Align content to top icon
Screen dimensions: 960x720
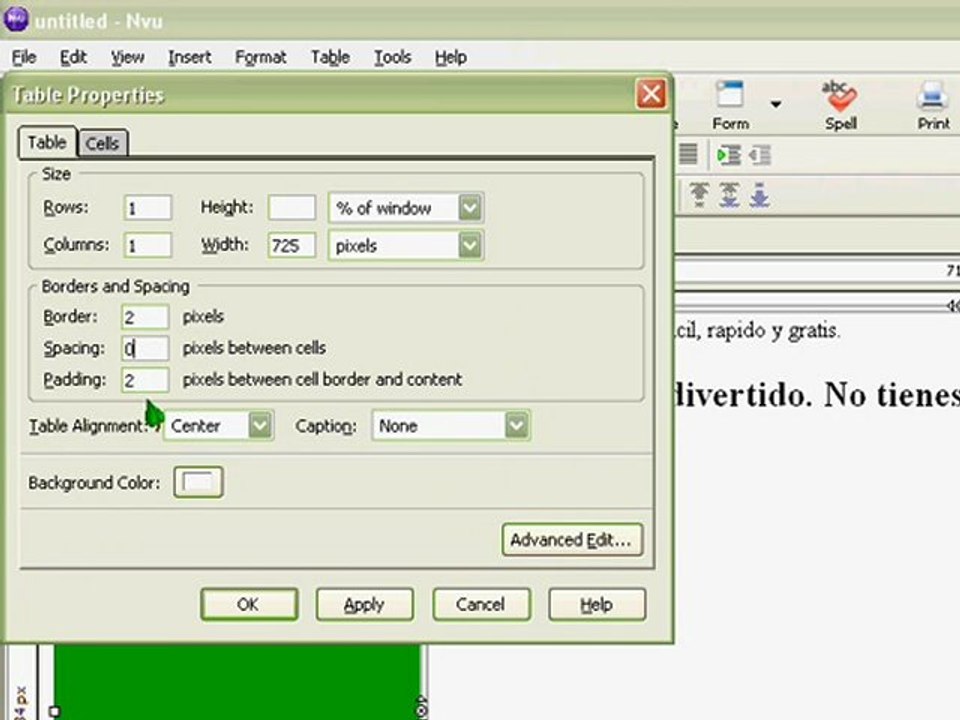[699, 195]
